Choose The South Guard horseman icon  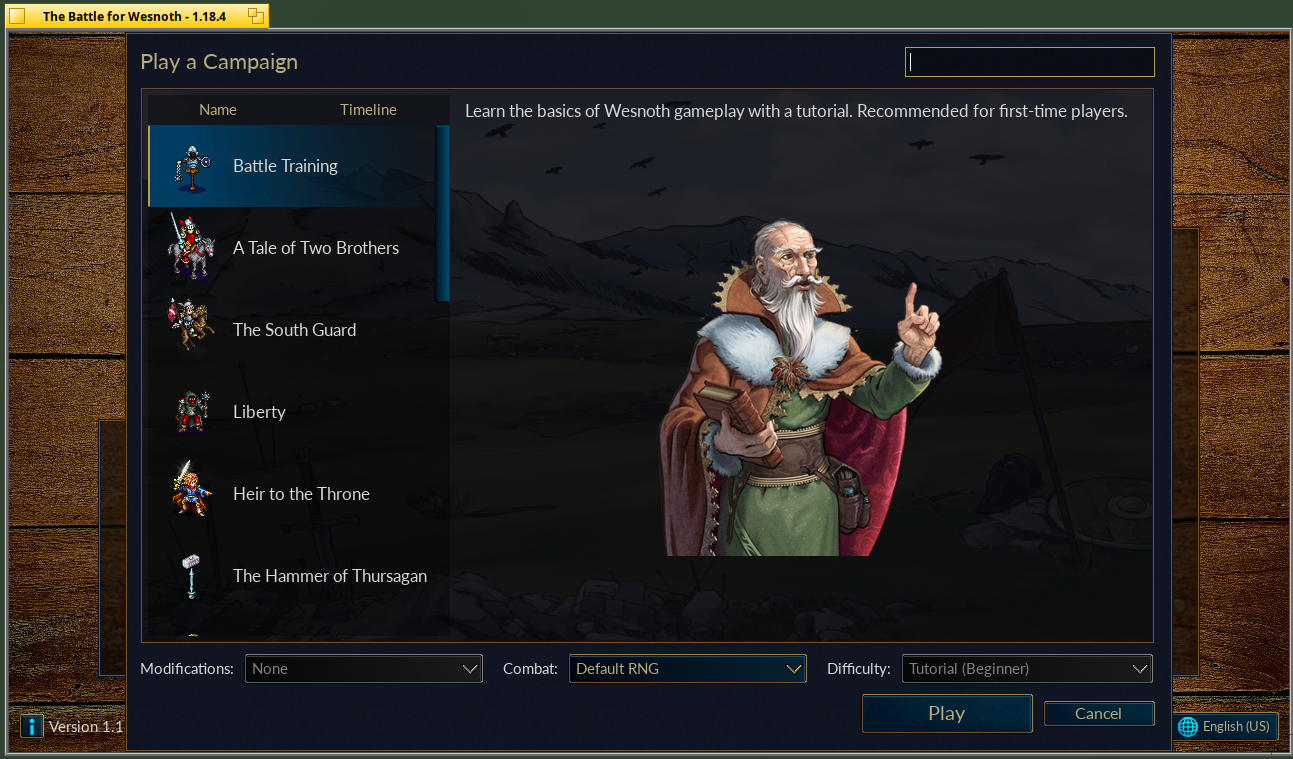[x=191, y=325]
